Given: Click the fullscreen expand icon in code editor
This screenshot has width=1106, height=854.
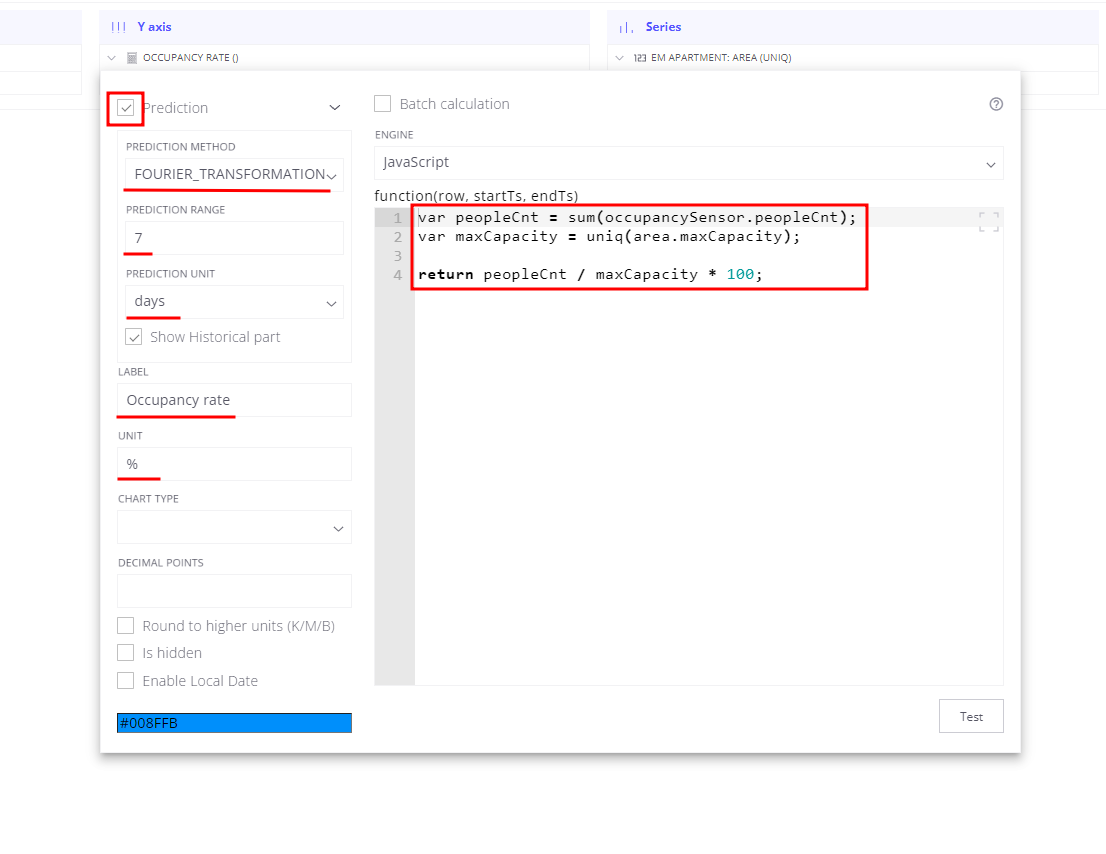Looking at the screenshot, I should click(x=988, y=222).
